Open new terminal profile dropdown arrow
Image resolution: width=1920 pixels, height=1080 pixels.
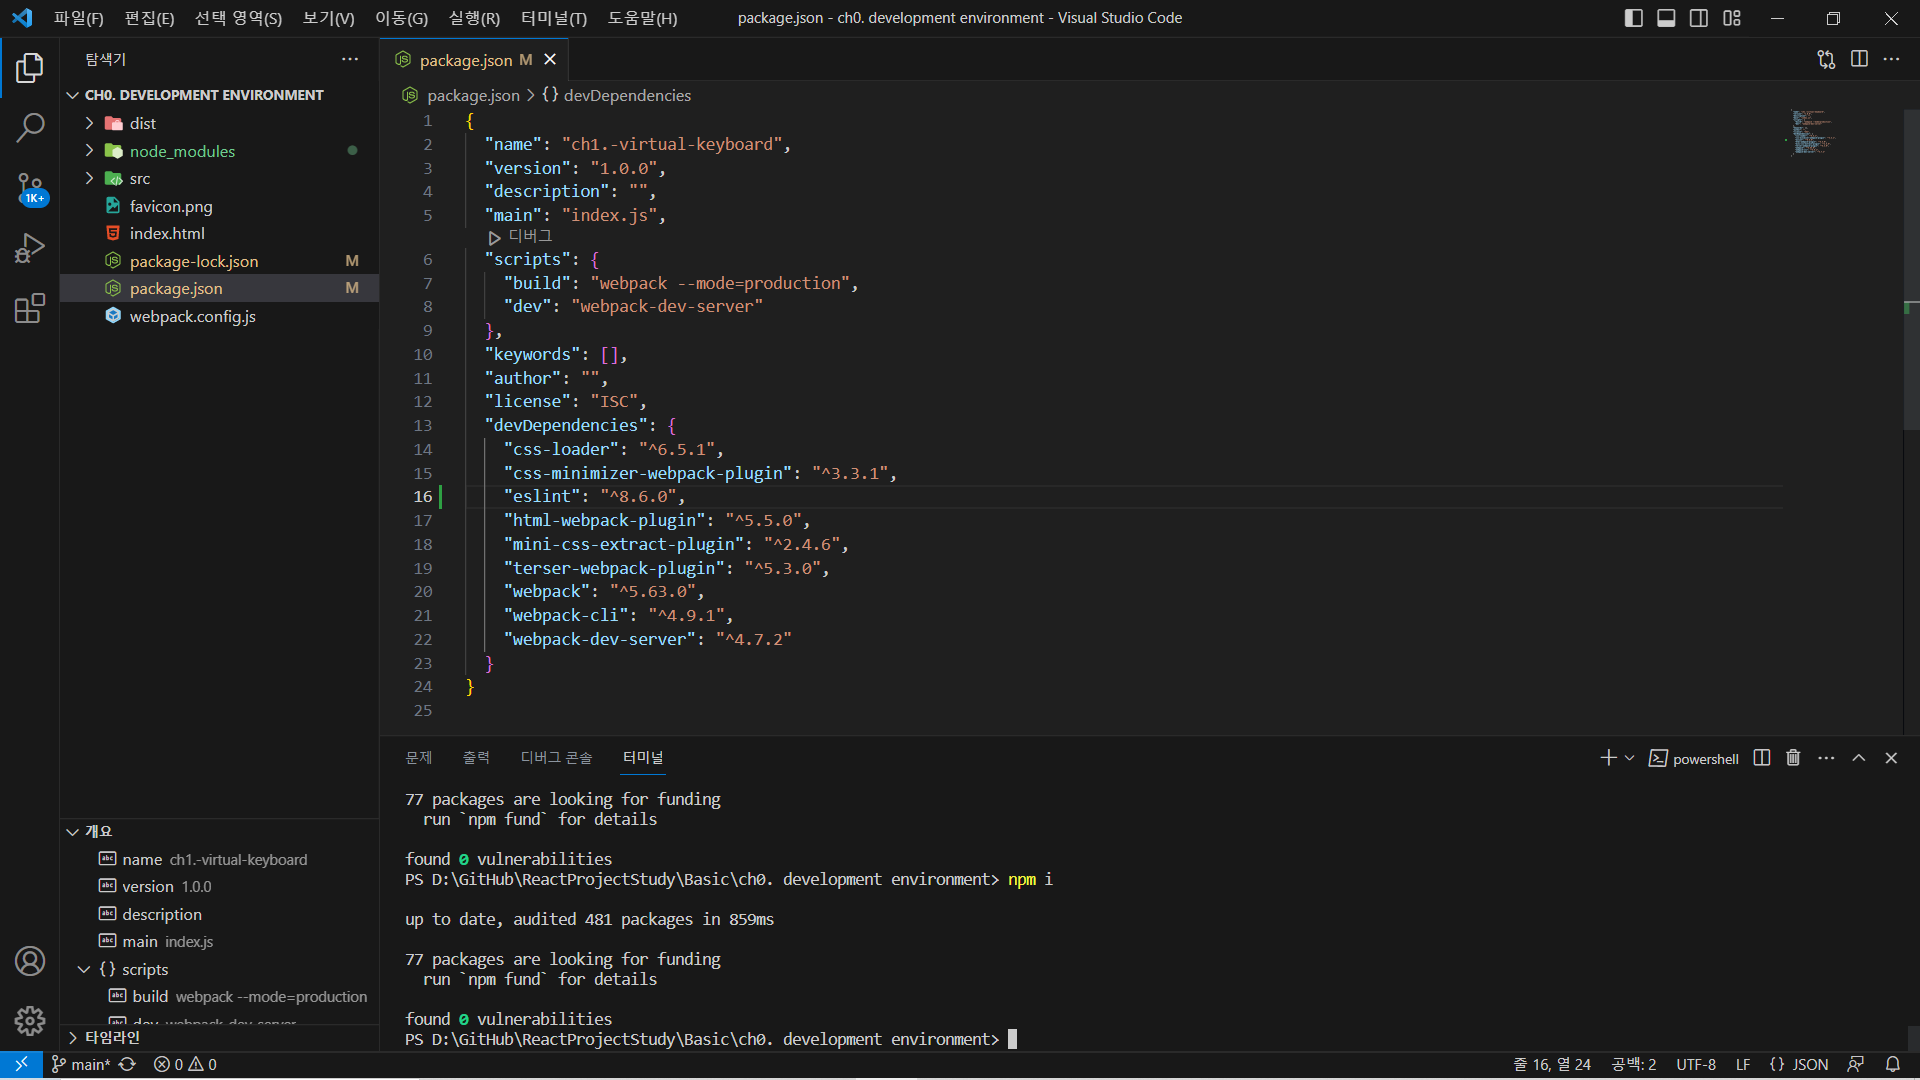coord(1630,758)
